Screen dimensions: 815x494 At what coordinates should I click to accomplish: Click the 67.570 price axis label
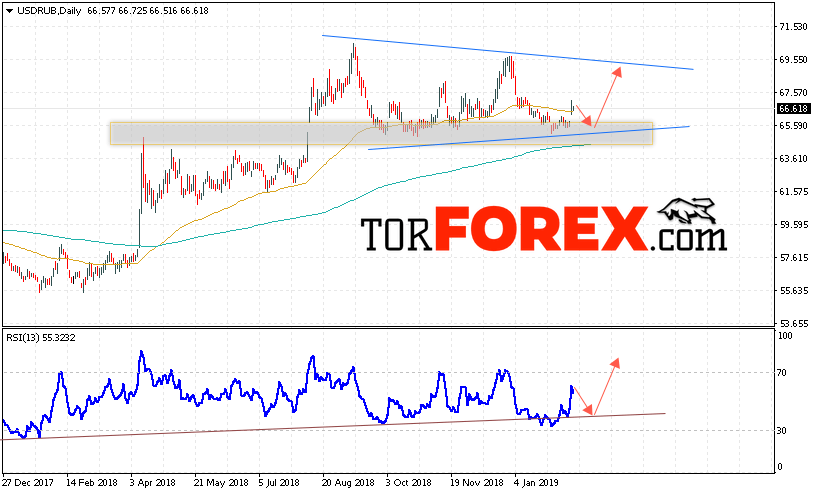793,93
